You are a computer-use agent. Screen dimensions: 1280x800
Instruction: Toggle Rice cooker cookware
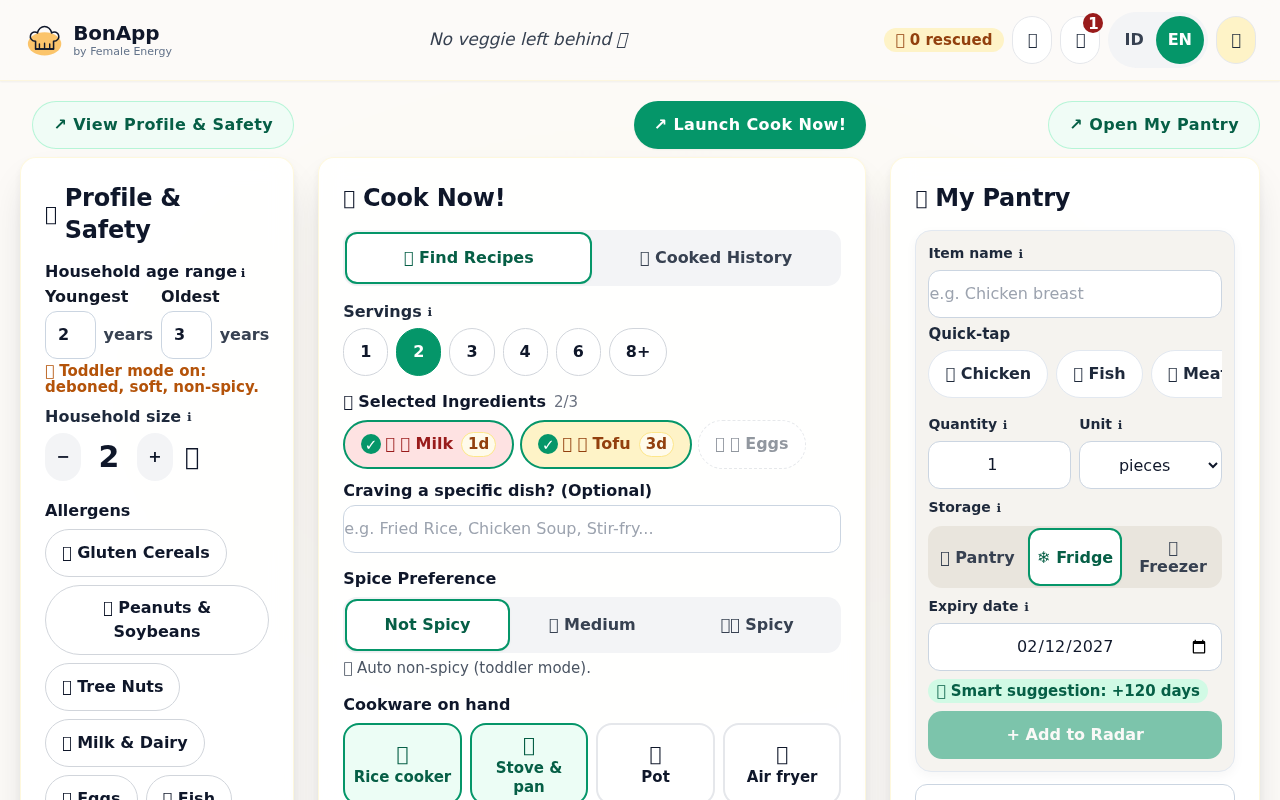(402, 764)
